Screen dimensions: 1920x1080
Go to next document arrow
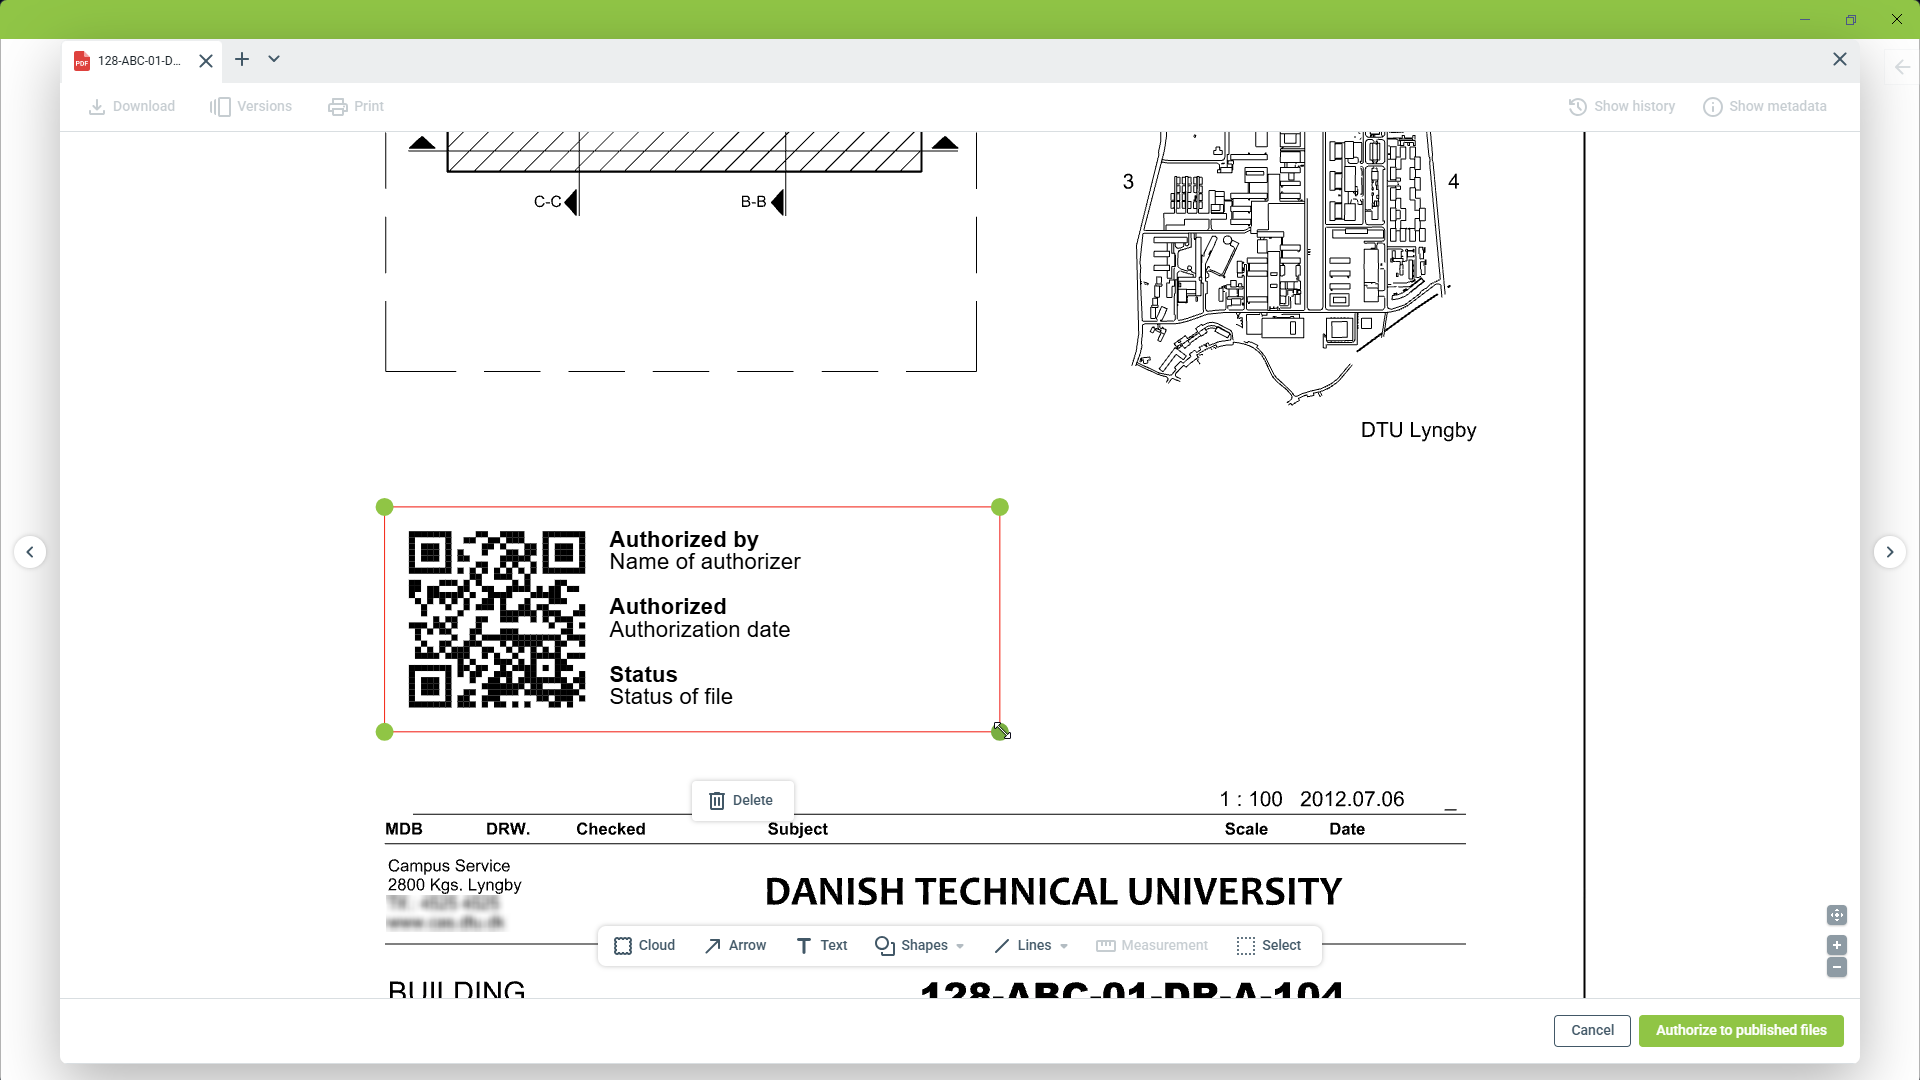point(1889,552)
